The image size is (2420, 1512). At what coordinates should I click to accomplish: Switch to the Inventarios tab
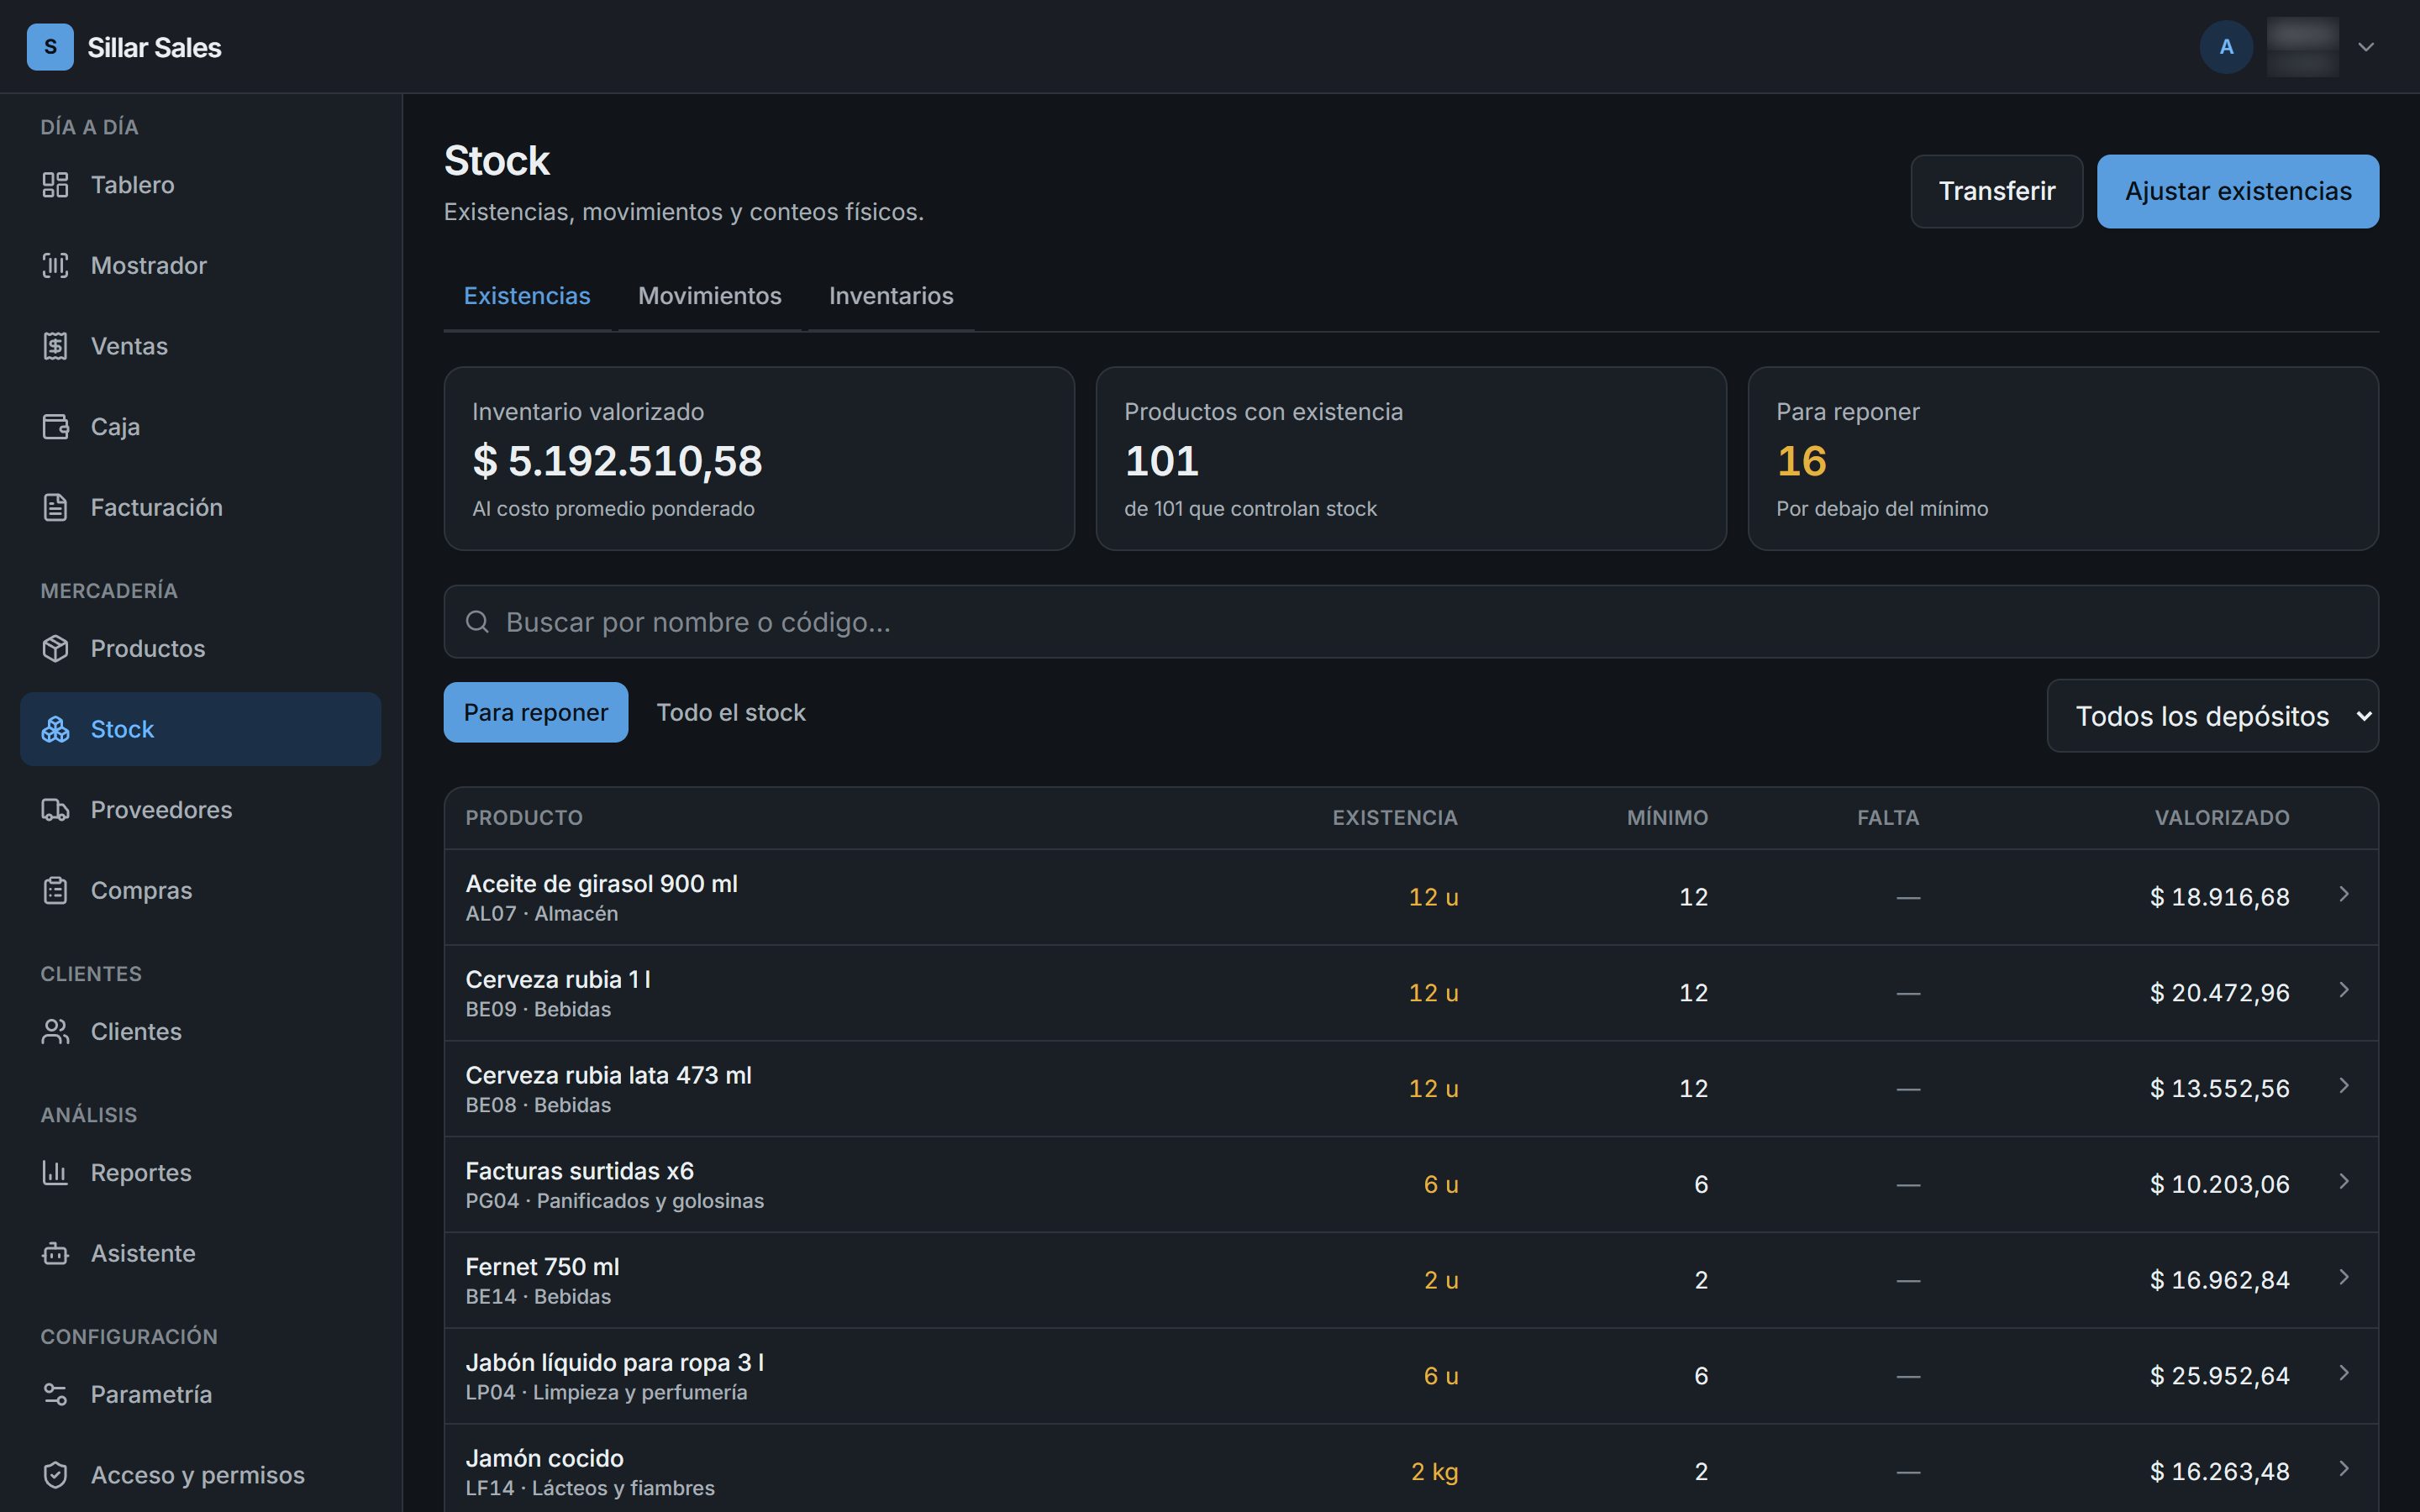point(891,296)
